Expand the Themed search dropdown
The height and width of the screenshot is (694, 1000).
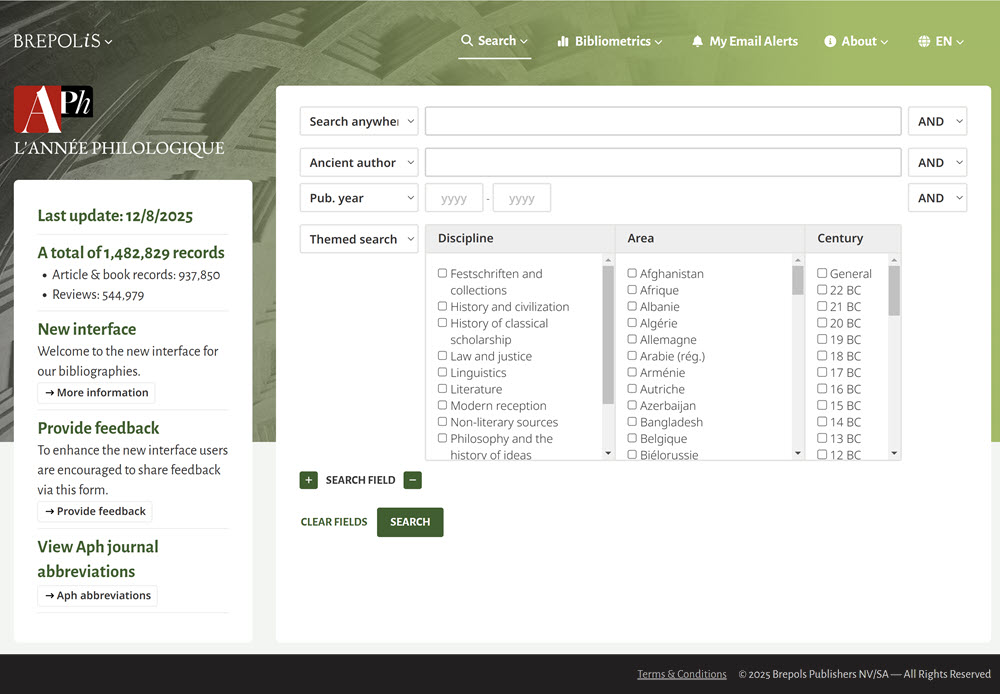359,239
